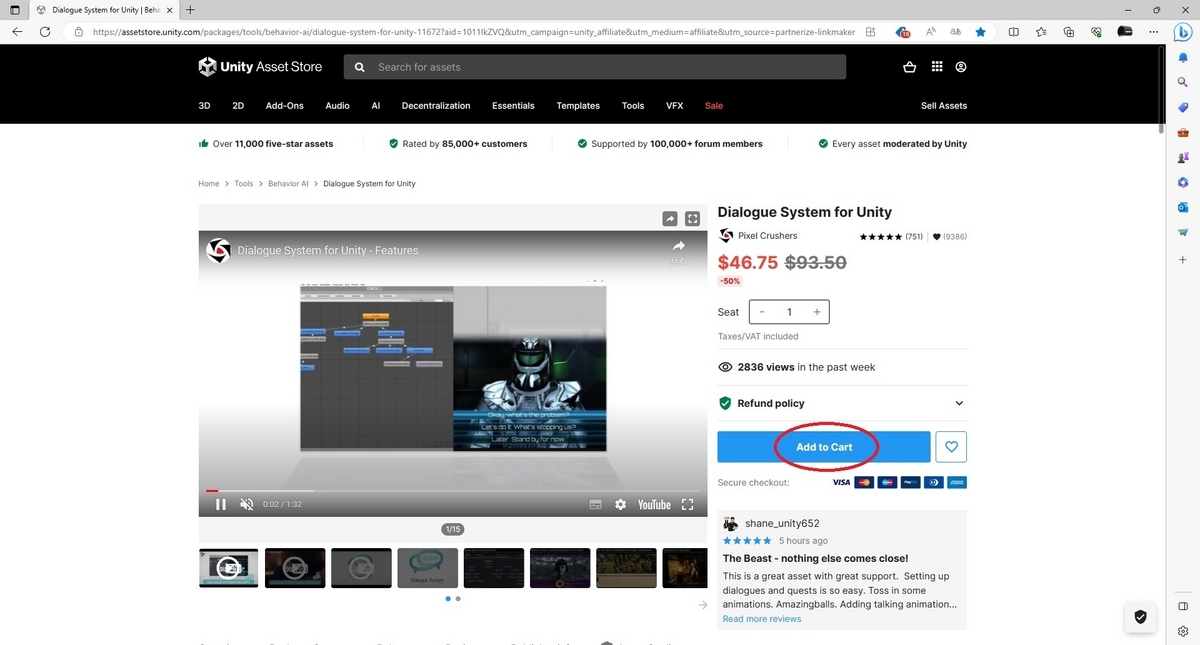Click the browser favorites star icon
This screenshot has width=1200, height=645.
click(x=980, y=32)
